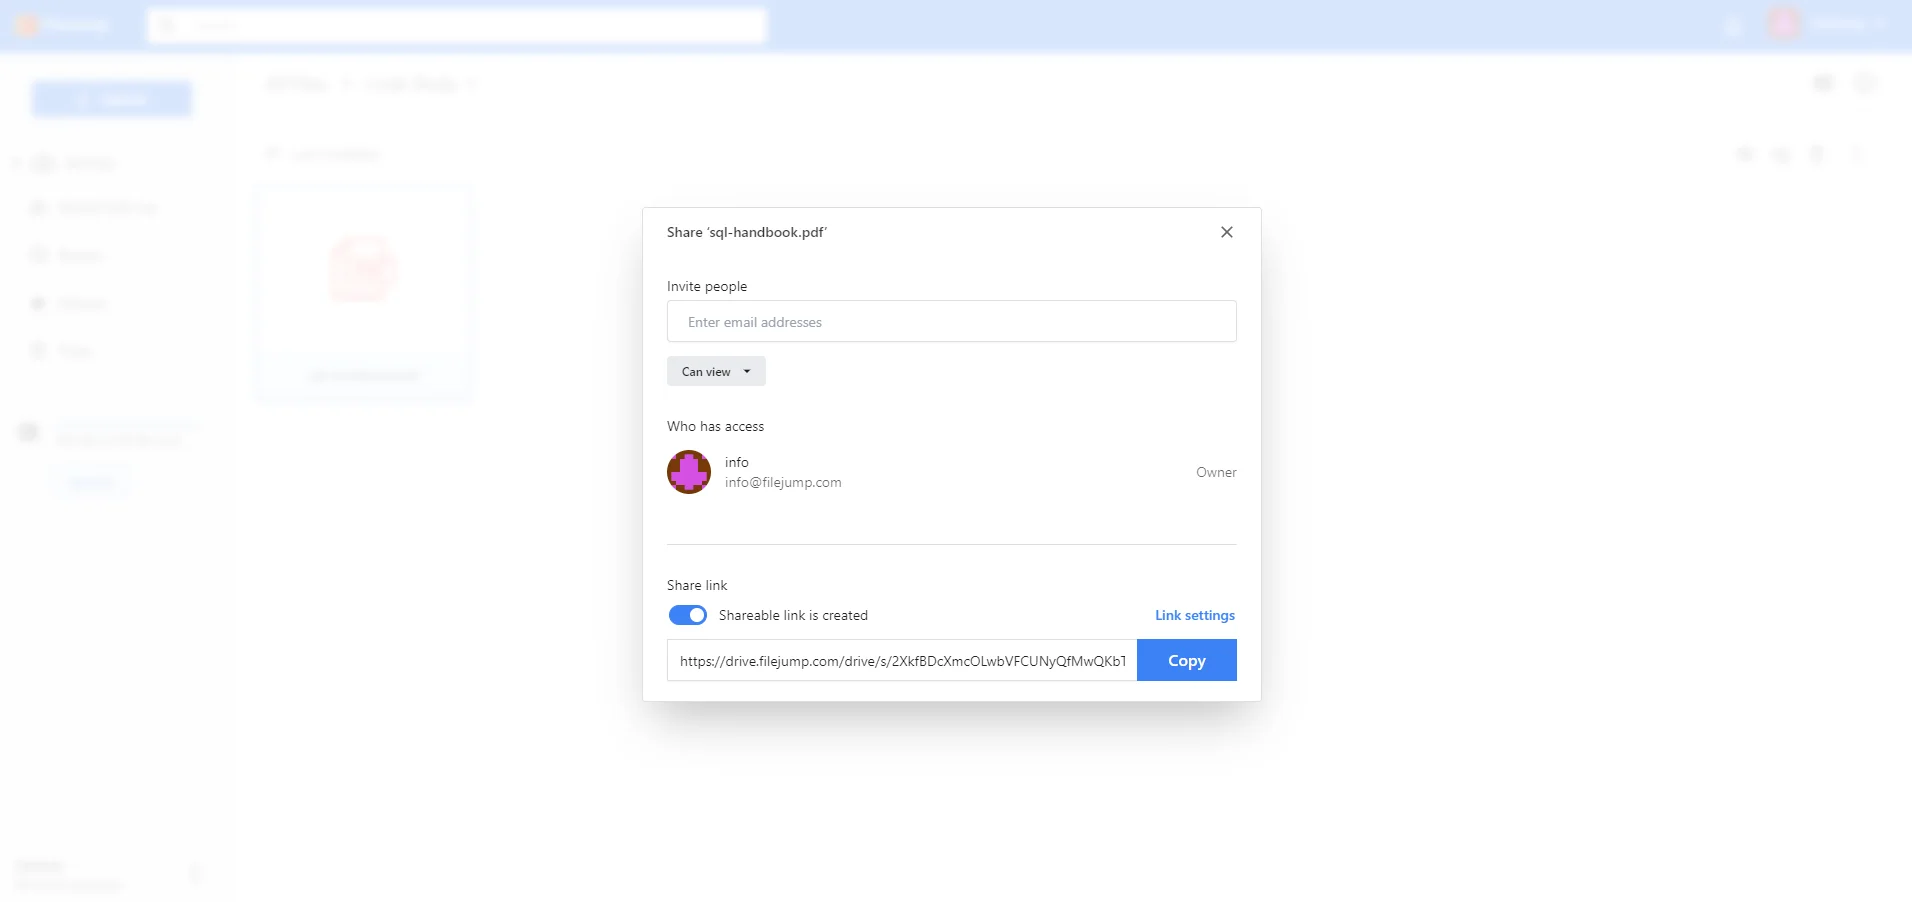Click the notification bell in the top bar
Image resolution: width=1912 pixels, height=902 pixels.
tap(1734, 25)
